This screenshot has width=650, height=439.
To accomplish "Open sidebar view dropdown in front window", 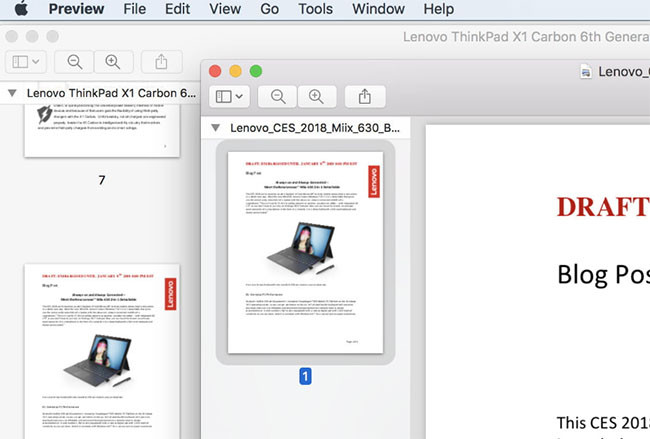I will coord(230,96).
